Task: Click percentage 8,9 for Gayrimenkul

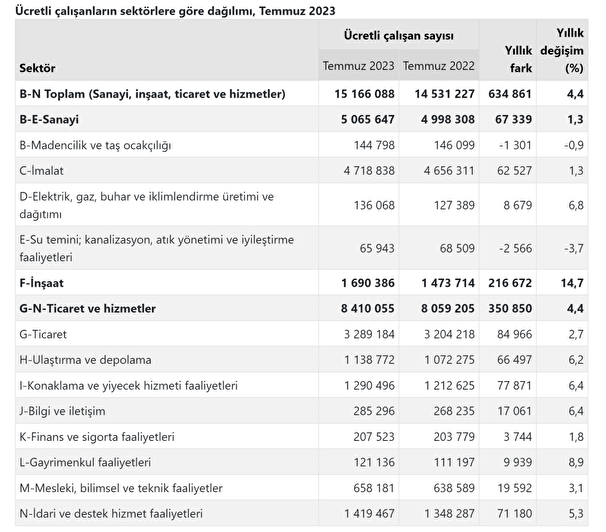Action: pos(576,462)
